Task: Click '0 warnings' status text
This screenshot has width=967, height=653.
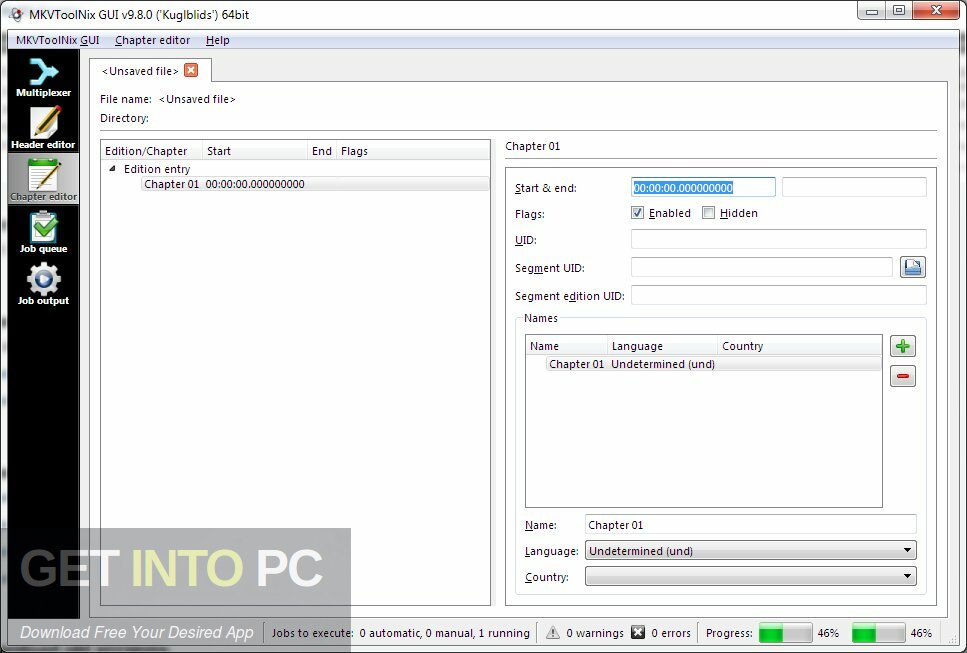Action: click(595, 633)
